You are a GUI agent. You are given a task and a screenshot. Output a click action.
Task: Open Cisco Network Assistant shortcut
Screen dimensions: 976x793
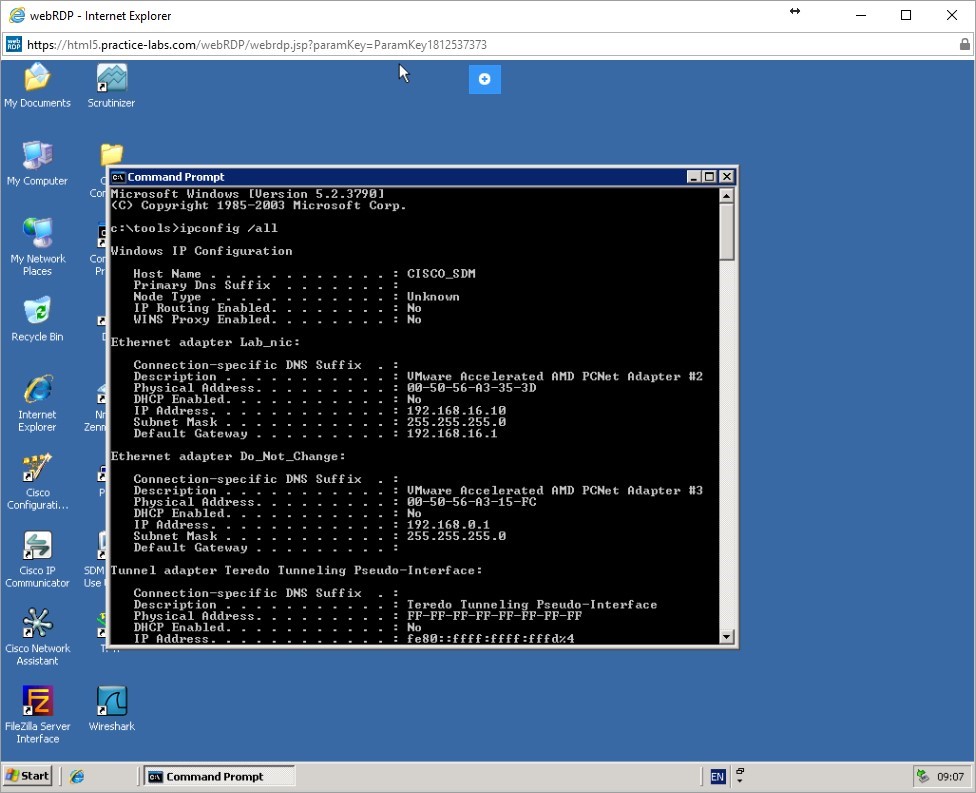[x=37, y=637]
